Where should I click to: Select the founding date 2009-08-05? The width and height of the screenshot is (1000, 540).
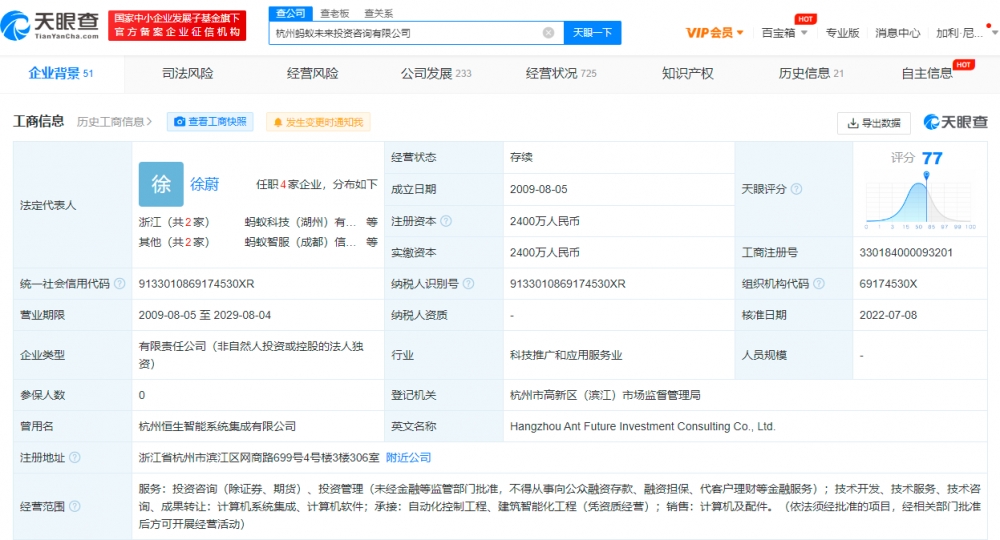pyautogui.click(x=538, y=189)
